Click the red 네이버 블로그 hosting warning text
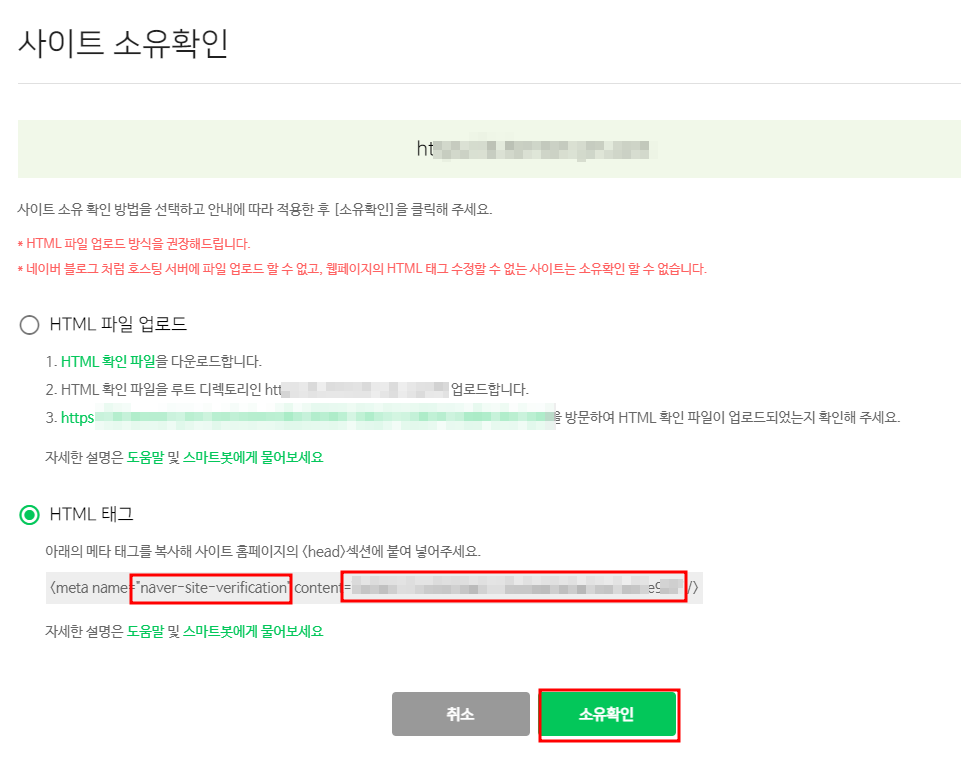 pyautogui.click(x=362, y=269)
